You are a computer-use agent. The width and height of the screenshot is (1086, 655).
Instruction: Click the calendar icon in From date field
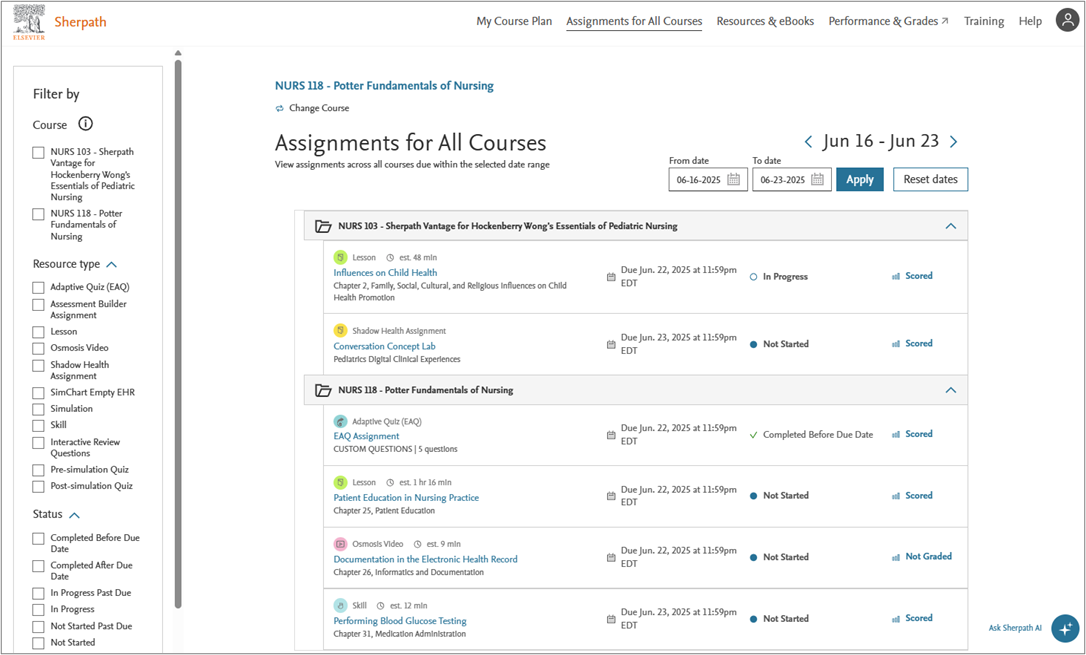click(x=733, y=179)
